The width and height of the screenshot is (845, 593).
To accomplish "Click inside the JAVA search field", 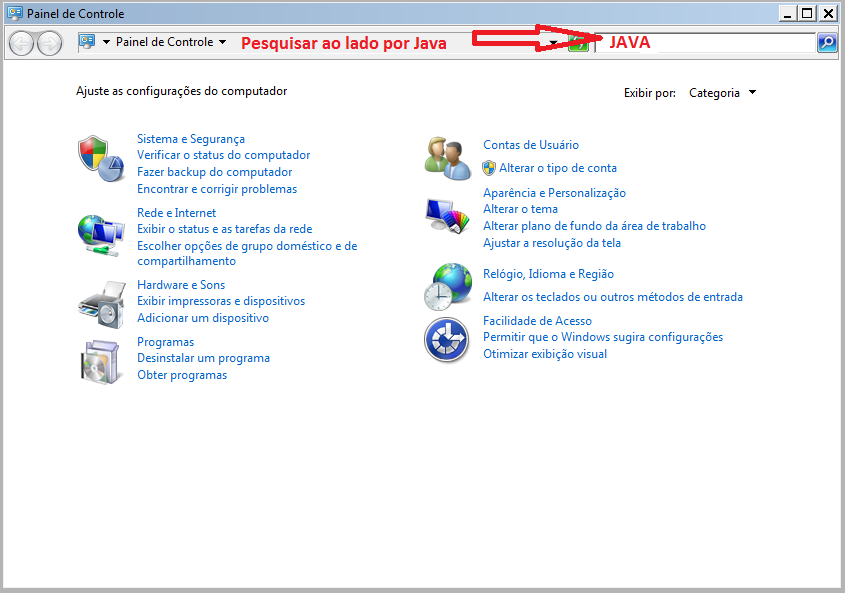I will click(700, 42).
